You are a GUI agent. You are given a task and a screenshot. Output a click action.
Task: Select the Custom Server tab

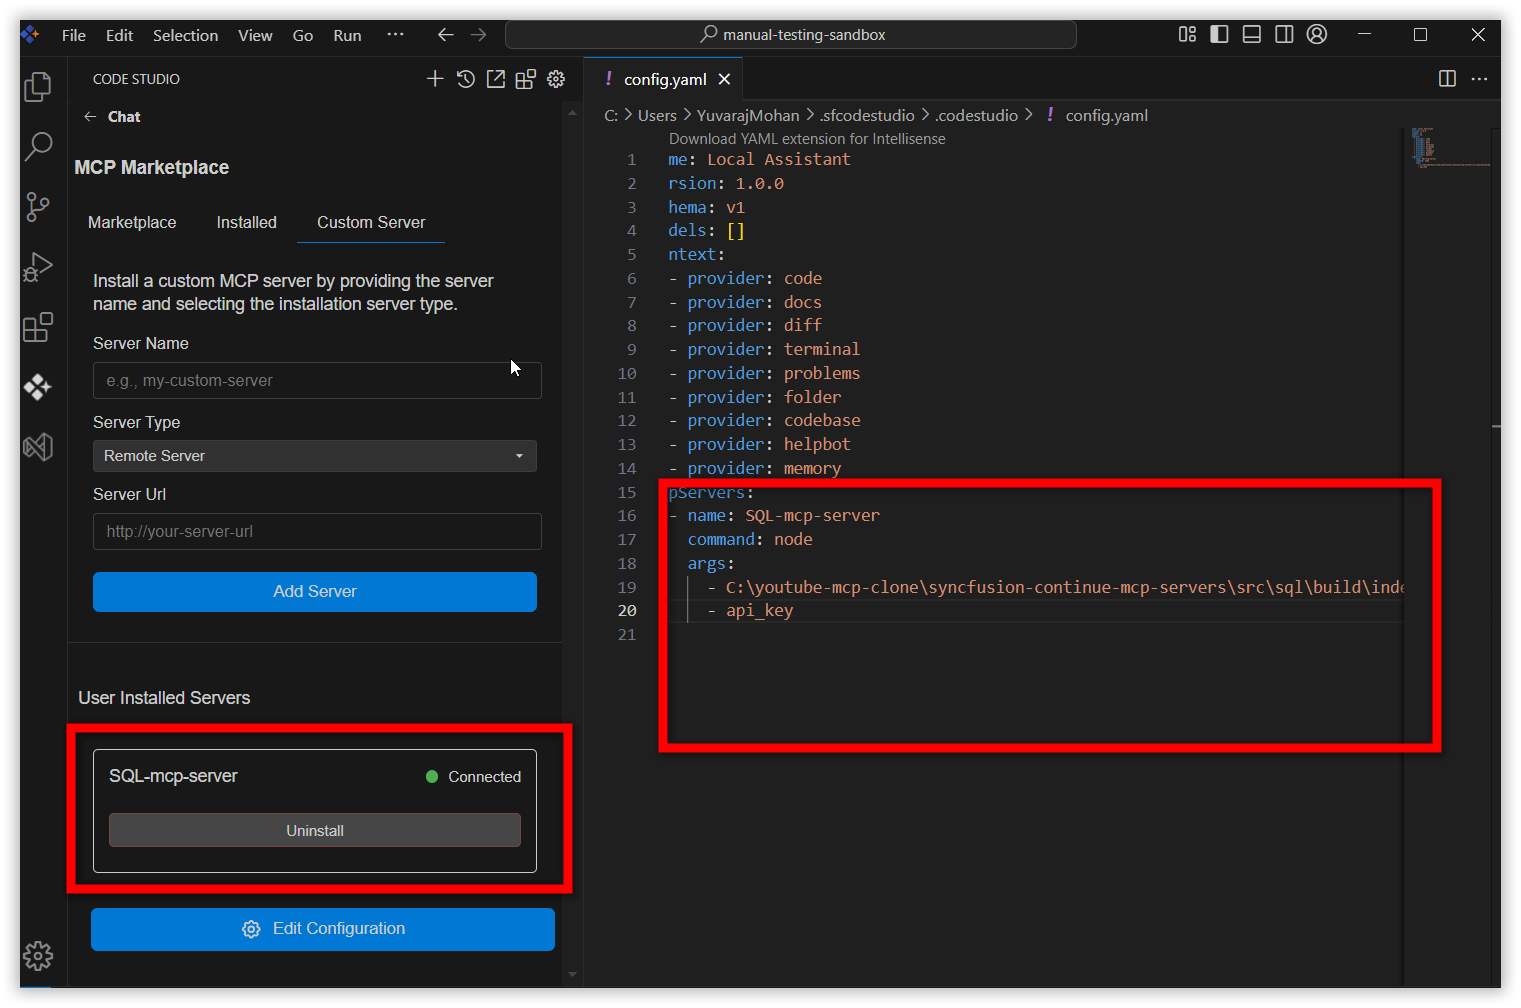[x=371, y=222]
